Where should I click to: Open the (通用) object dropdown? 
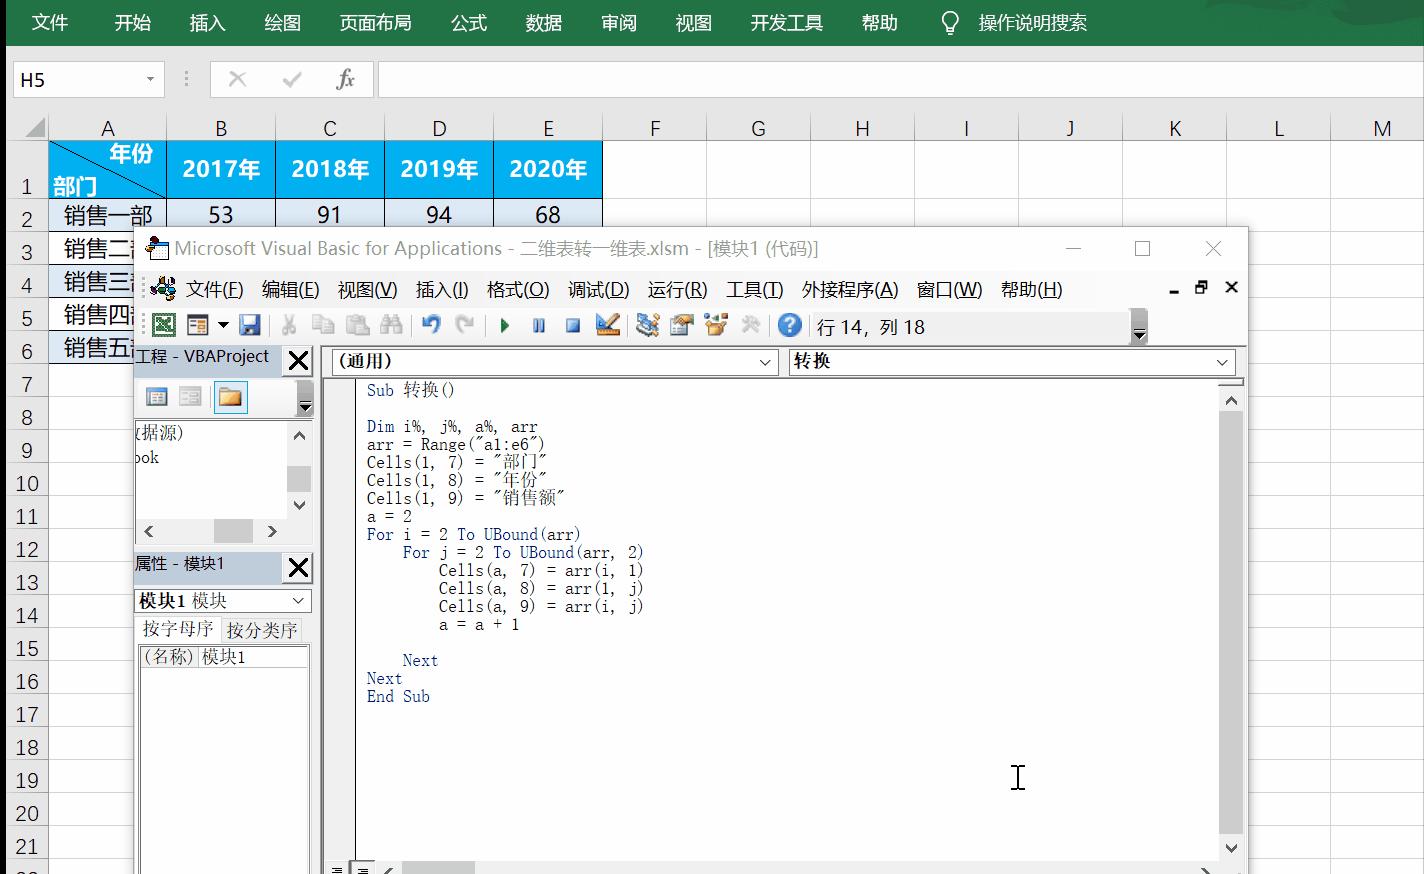click(766, 362)
